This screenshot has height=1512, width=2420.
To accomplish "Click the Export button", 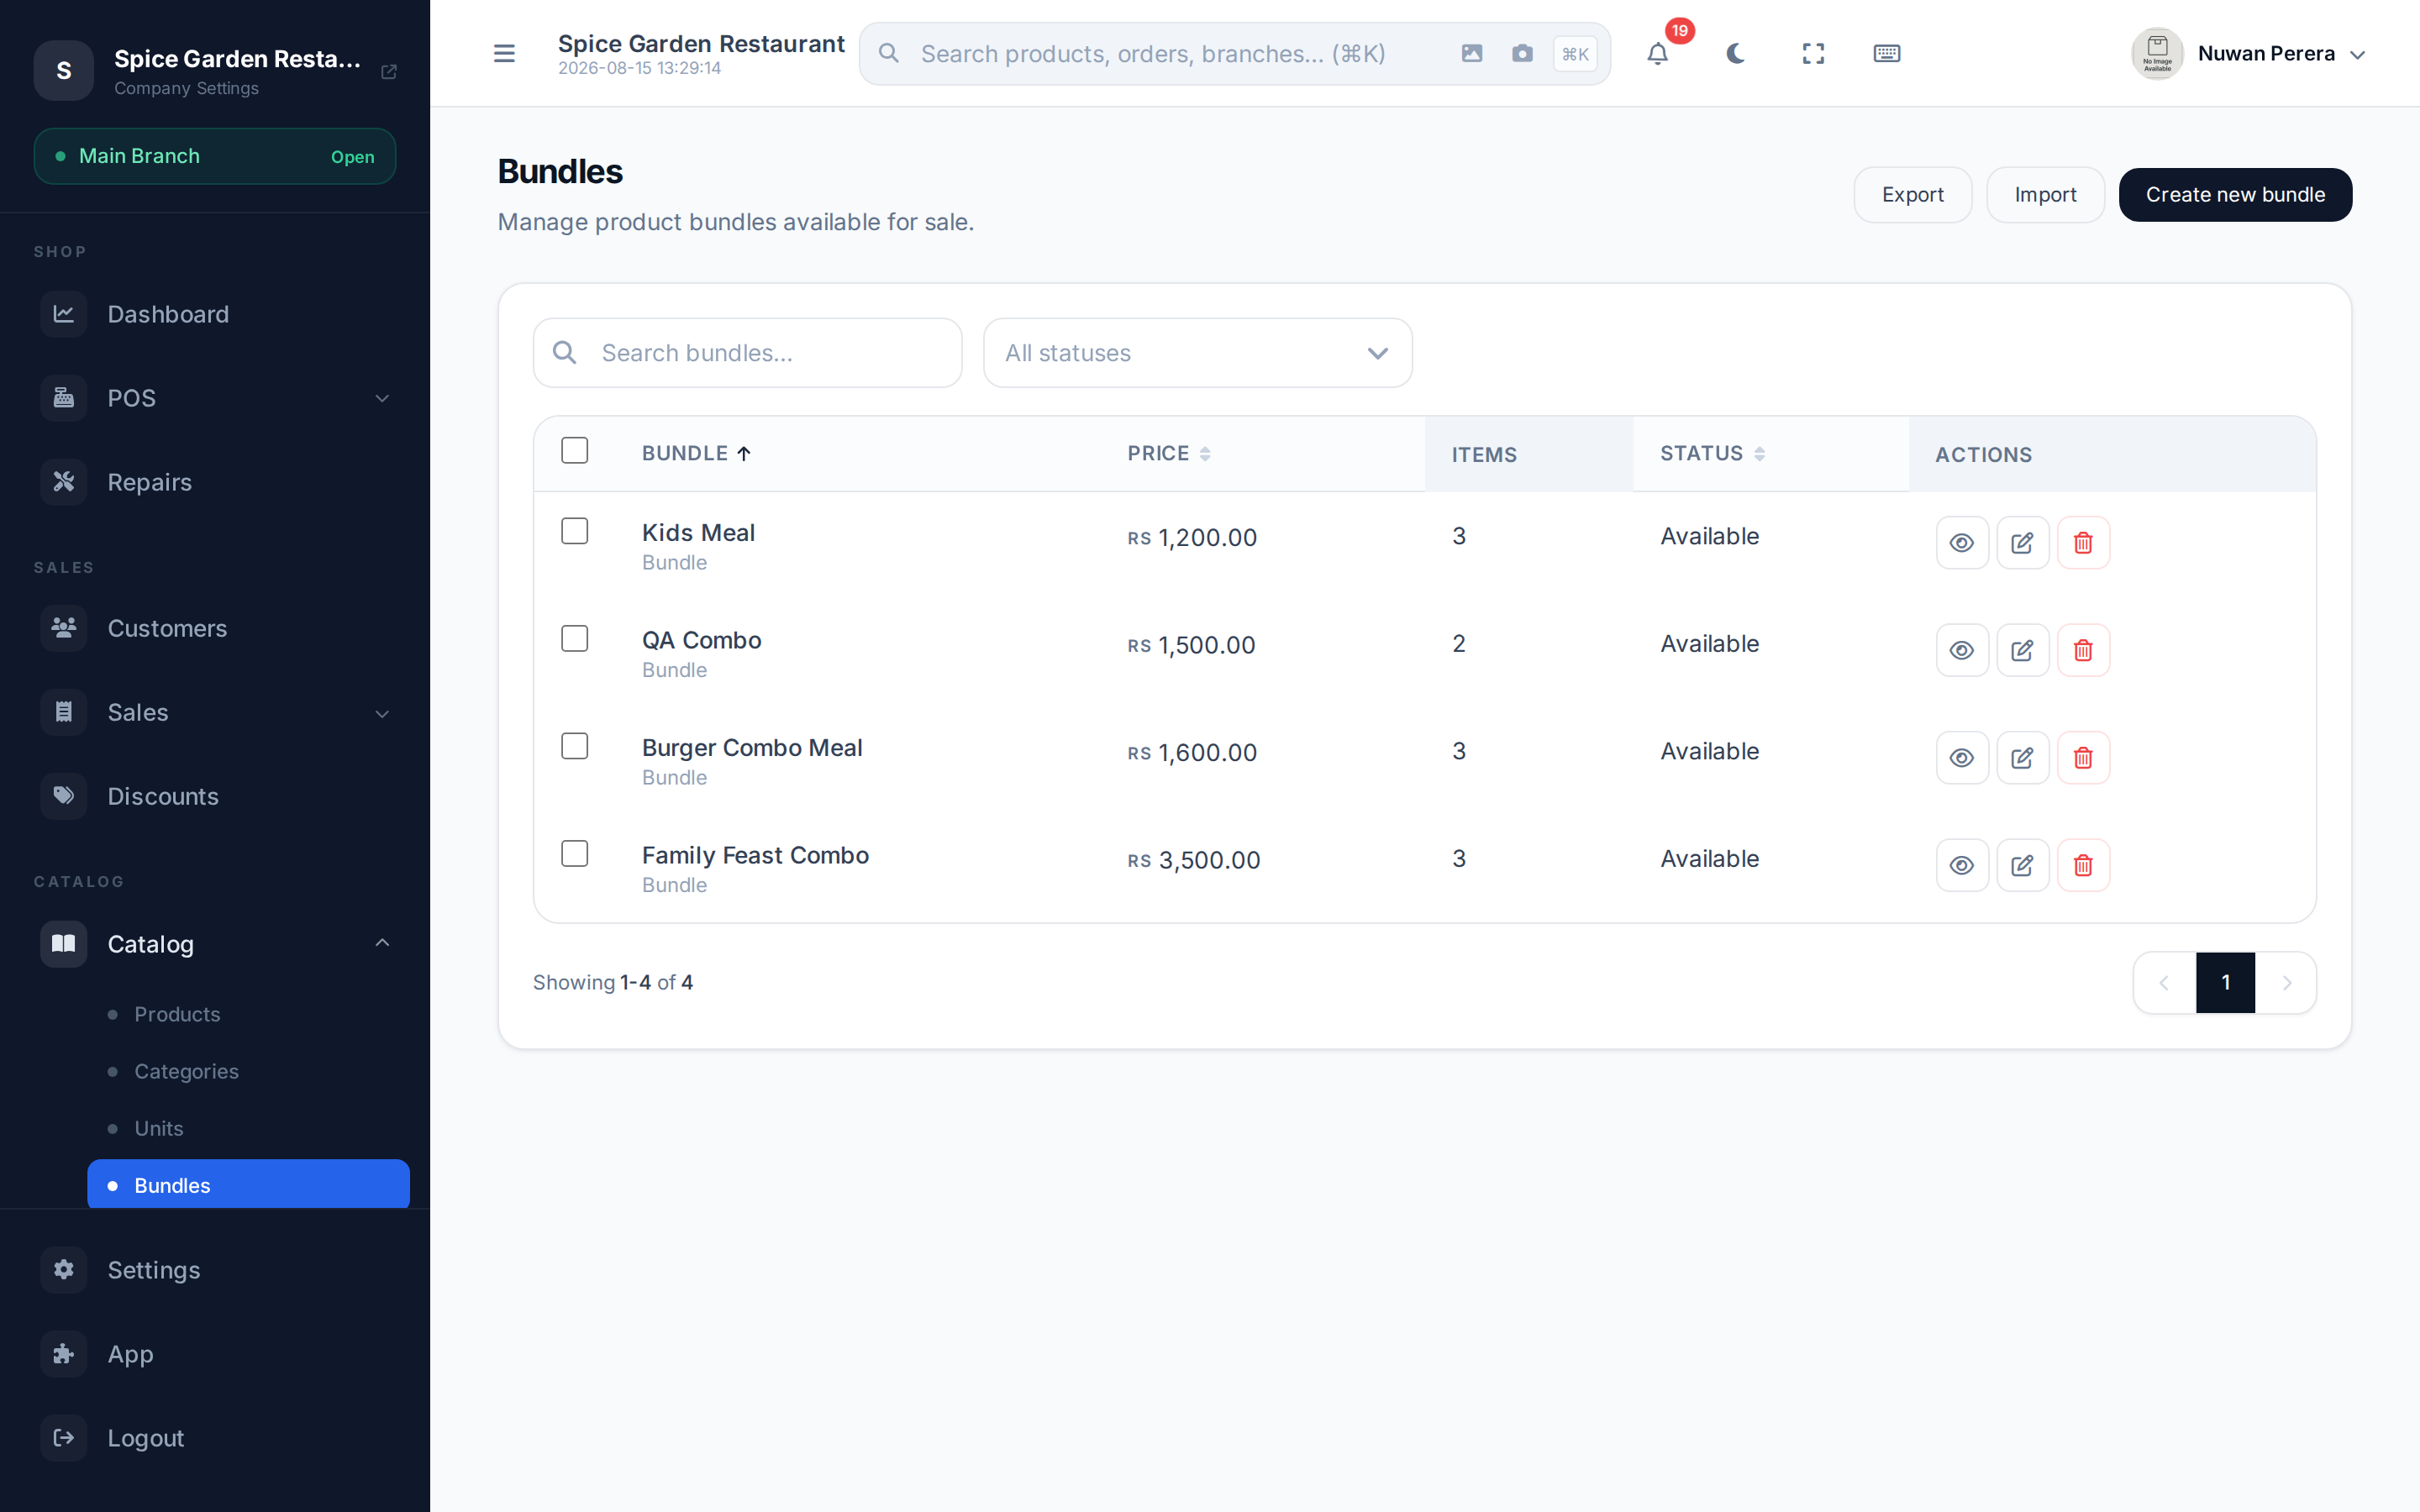I will pos(1912,195).
